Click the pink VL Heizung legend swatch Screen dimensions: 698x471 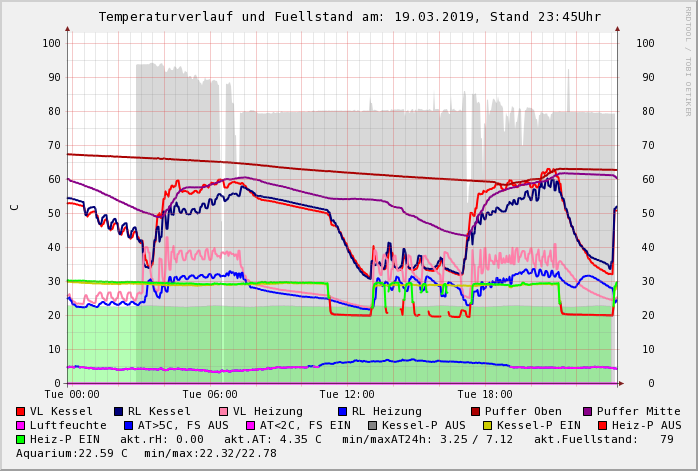tap(223, 411)
